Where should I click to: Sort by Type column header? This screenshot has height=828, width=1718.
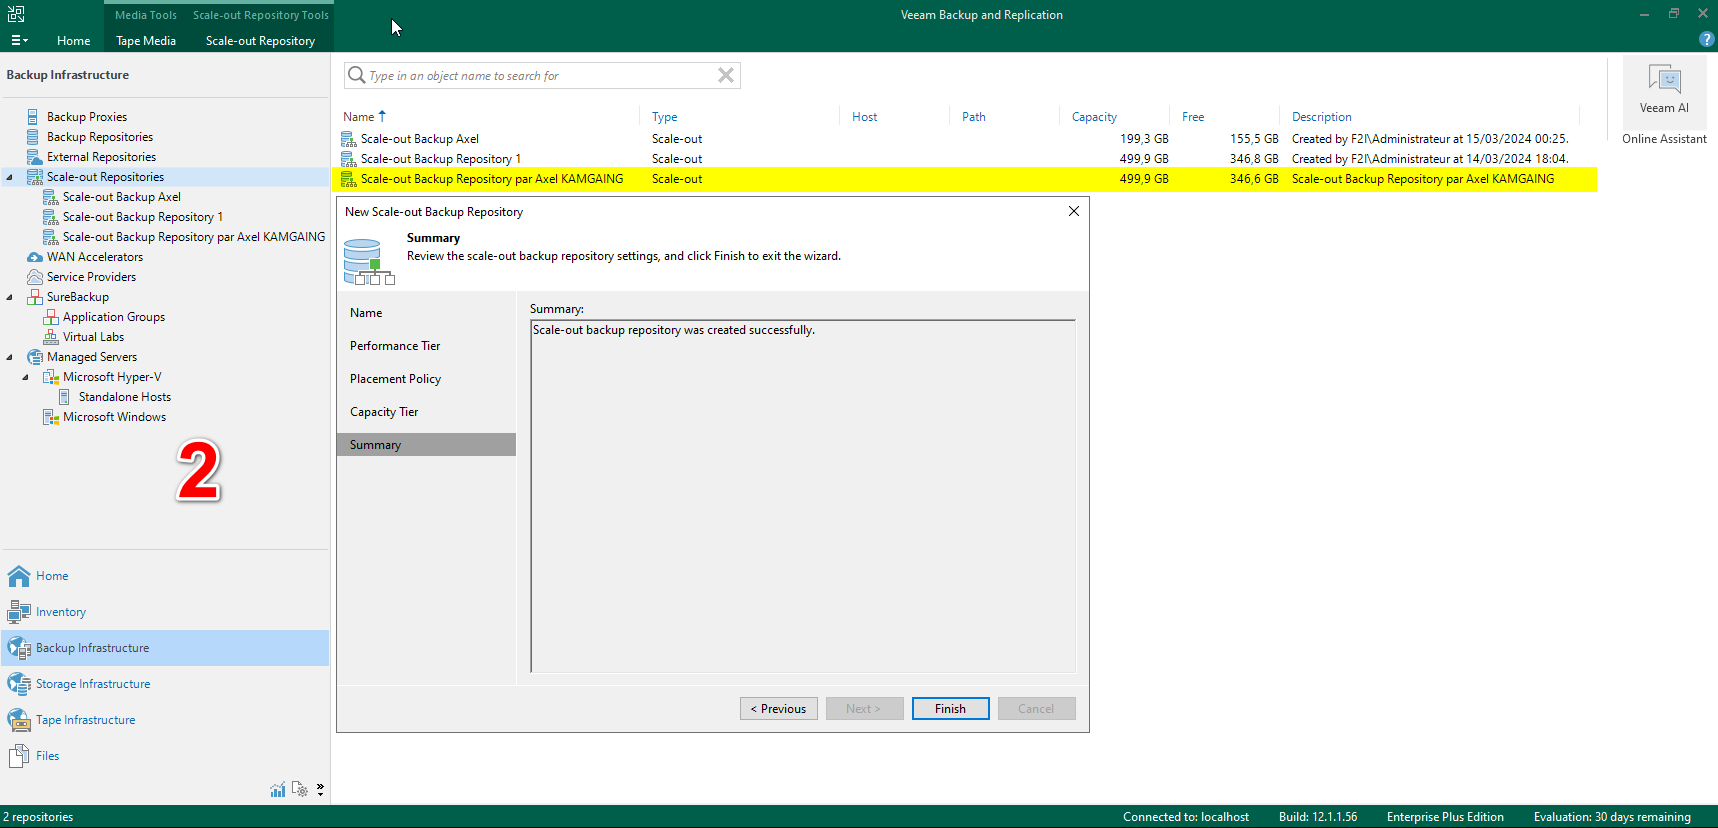click(x=664, y=117)
